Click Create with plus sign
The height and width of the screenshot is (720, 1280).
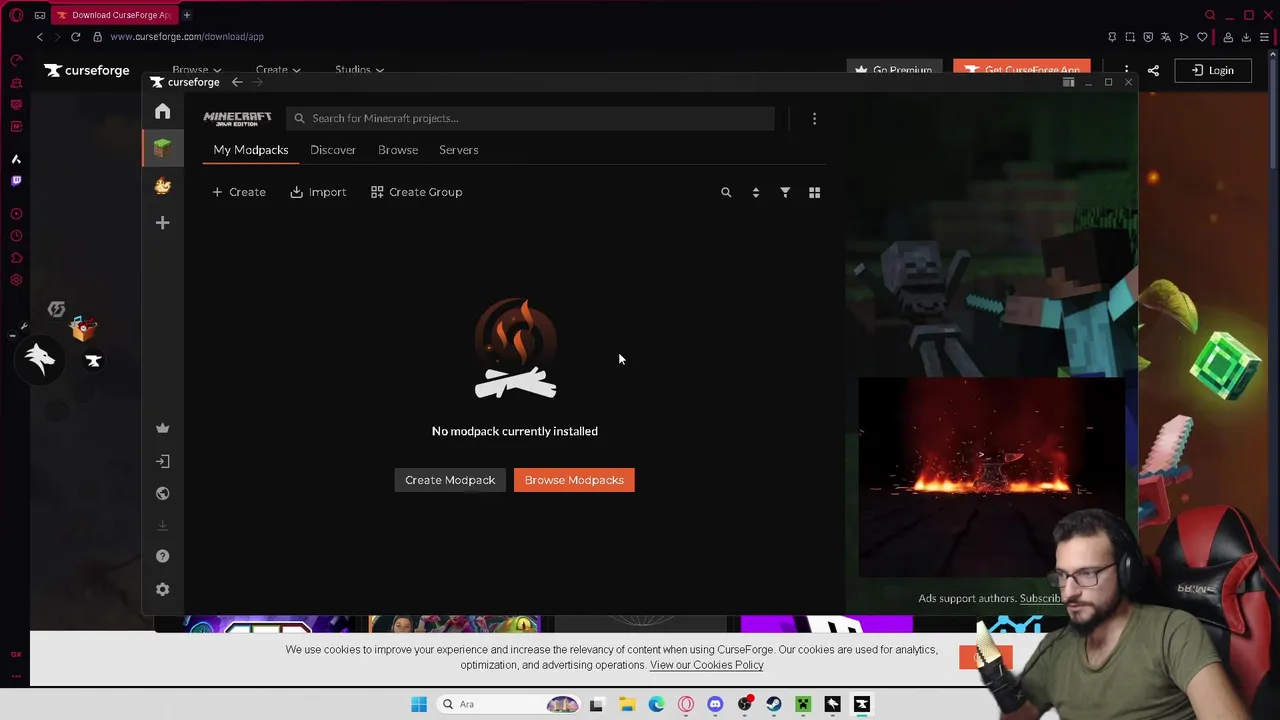pos(238,192)
